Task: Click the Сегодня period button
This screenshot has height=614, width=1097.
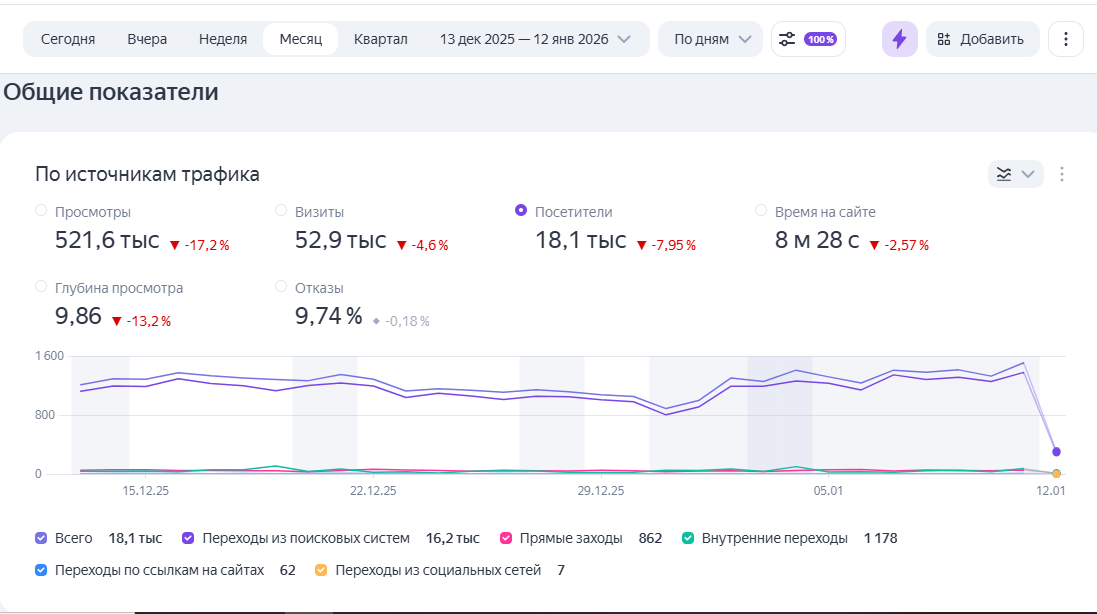Action: point(68,39)
